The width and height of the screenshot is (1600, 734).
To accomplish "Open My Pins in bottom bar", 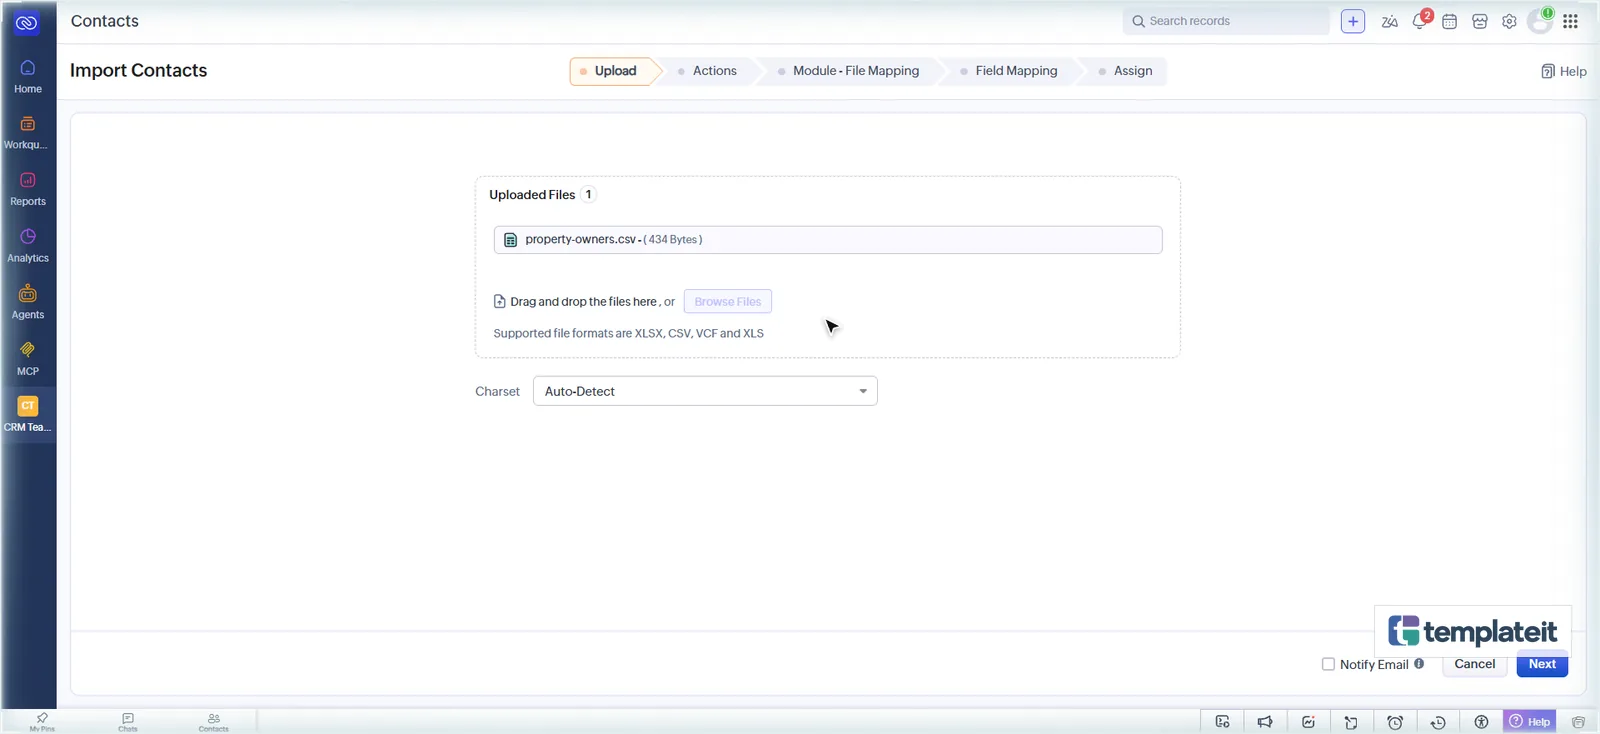I will 42,722.
